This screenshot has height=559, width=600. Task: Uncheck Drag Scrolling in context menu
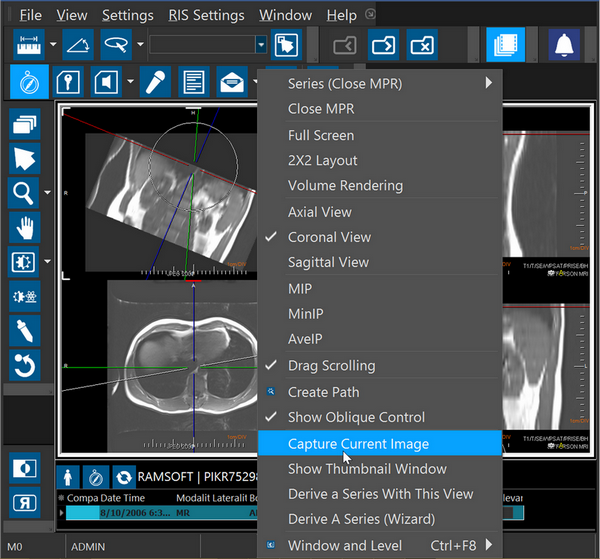331,366
